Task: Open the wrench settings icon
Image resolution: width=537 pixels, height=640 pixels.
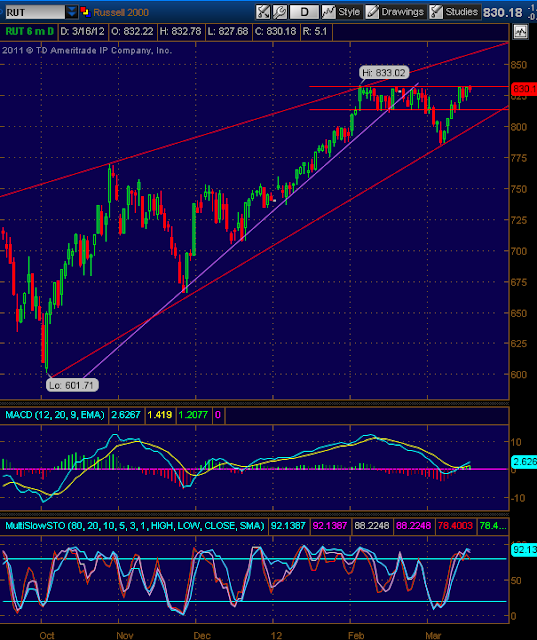Action: 280,12
